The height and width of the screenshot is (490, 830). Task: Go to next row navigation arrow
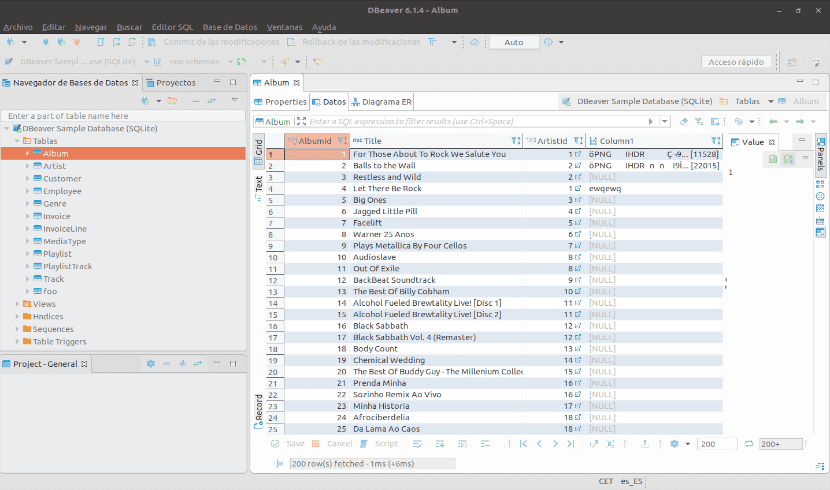click(555, 444)
